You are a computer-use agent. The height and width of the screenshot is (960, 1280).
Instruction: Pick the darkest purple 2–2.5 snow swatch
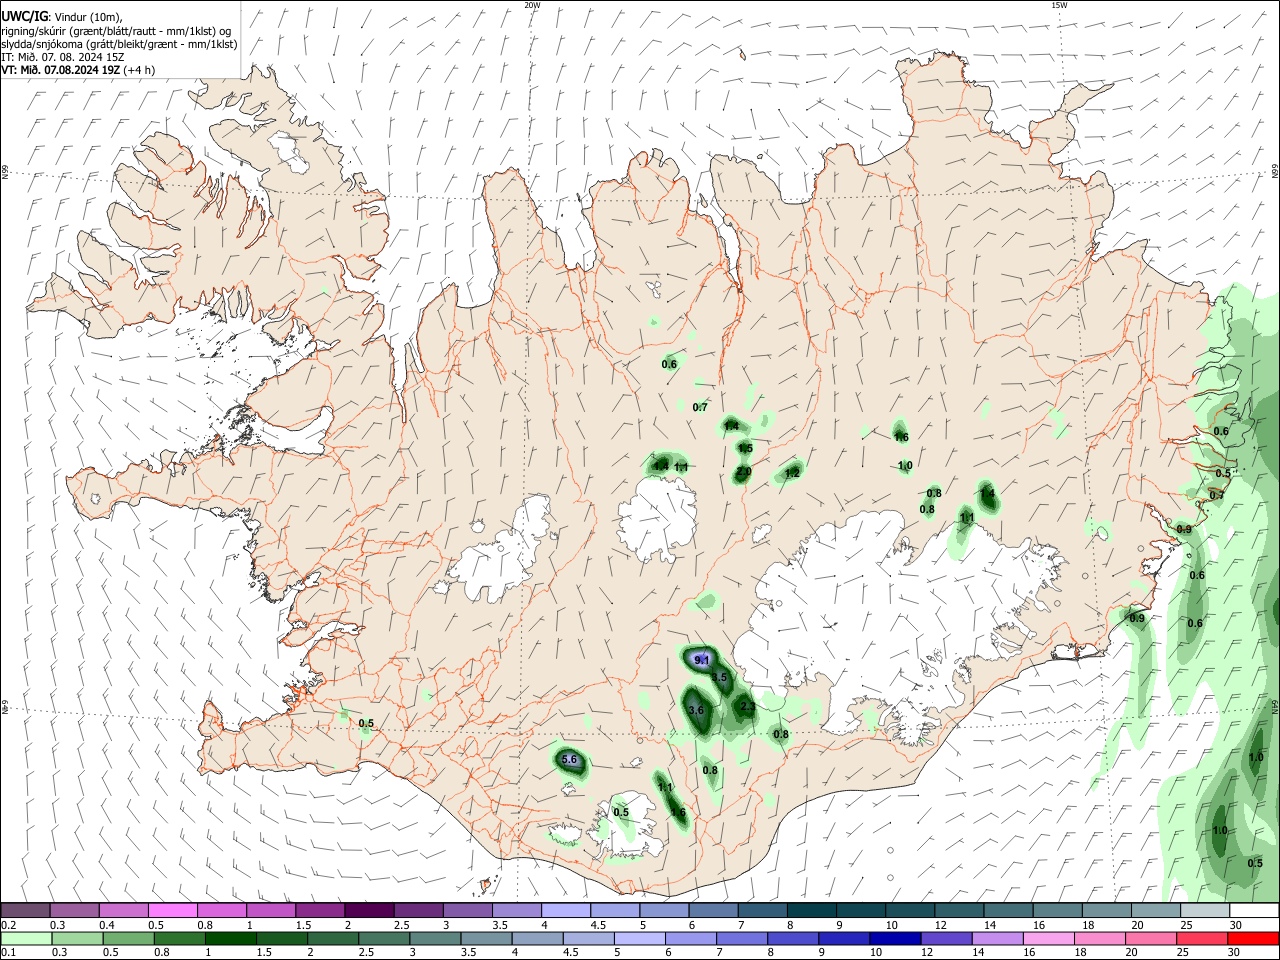tap(370, 910)
